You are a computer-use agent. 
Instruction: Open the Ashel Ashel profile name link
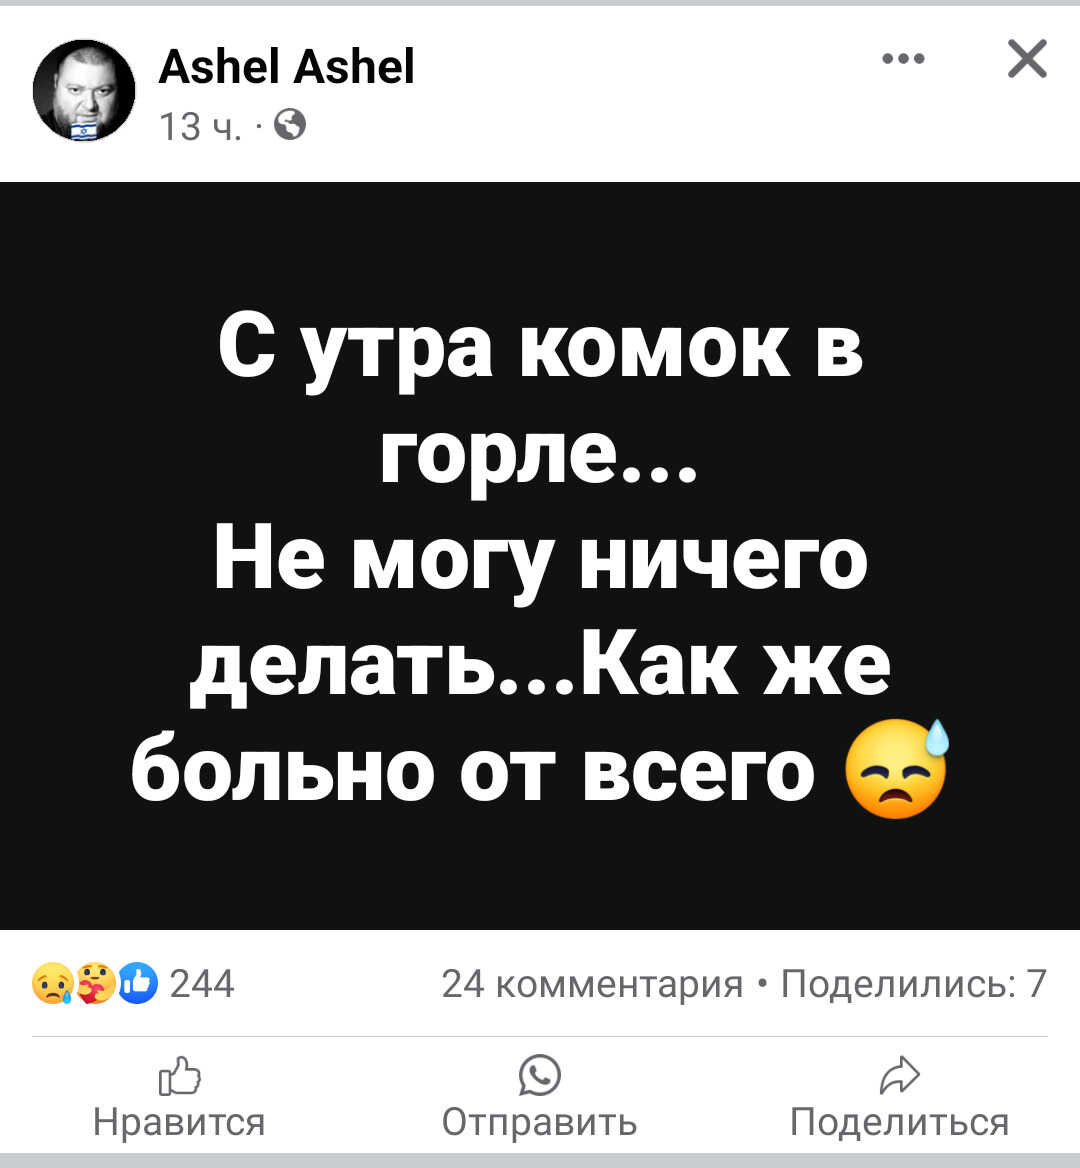click(x=286, y=66)
